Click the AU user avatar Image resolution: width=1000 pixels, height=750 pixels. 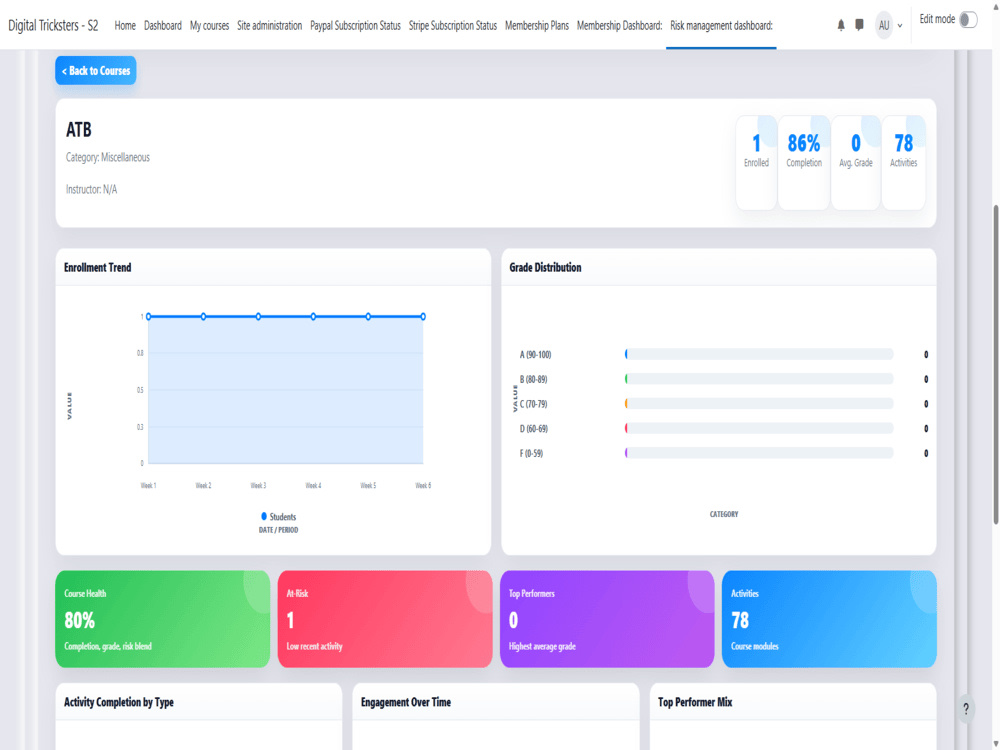coord(883,26)
